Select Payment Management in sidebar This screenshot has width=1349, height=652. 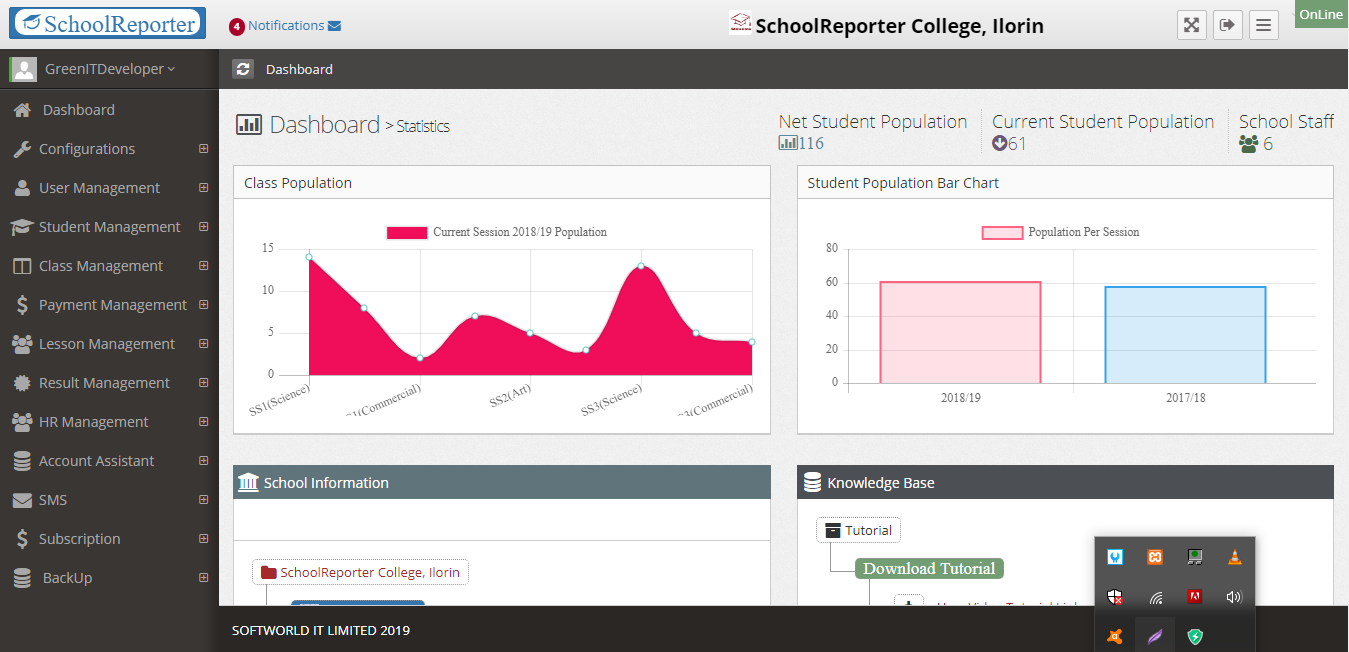coord(109,305)
